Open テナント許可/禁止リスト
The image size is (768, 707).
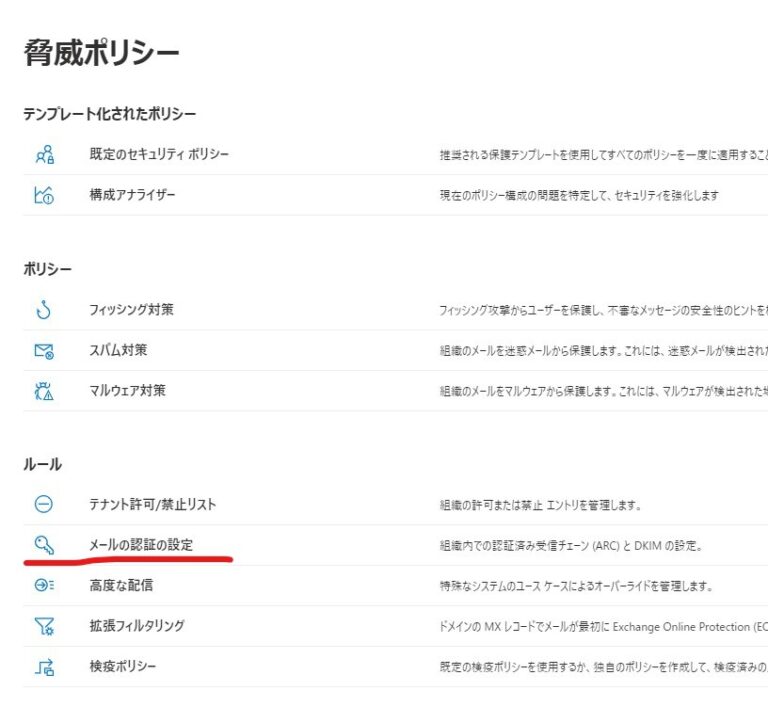pyautogui.click(x=152, y=505)
